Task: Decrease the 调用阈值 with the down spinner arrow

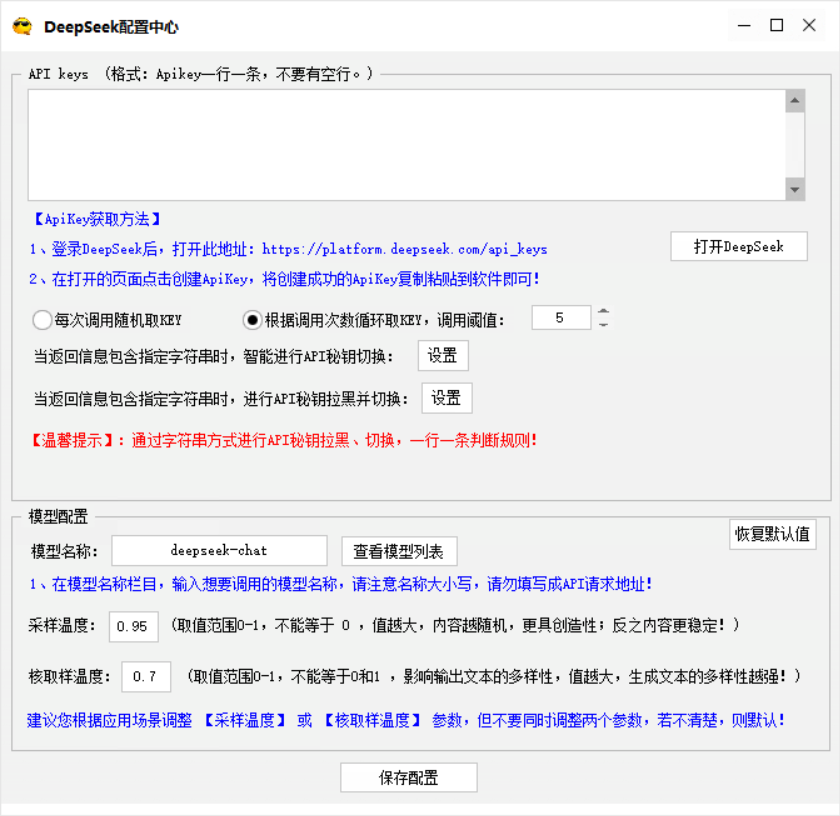Action: click(x=603, y=325)
